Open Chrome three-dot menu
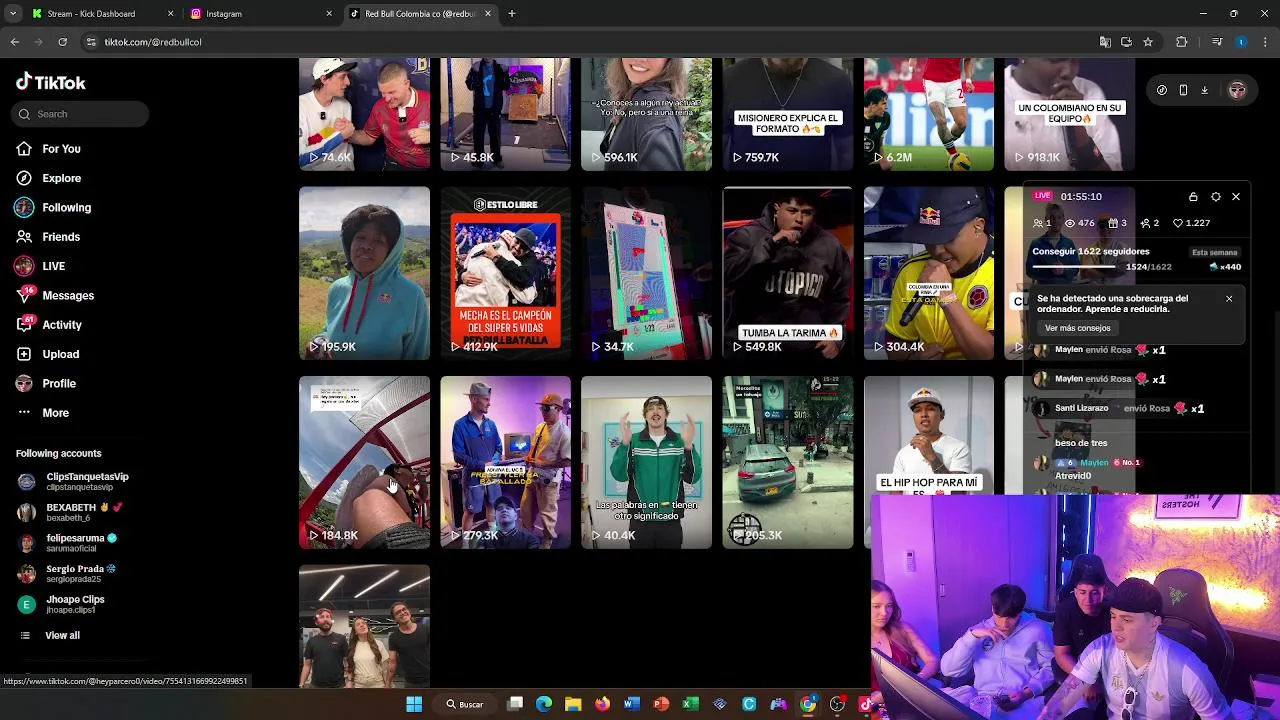The image size is (1280, 720). [1265, 42]
